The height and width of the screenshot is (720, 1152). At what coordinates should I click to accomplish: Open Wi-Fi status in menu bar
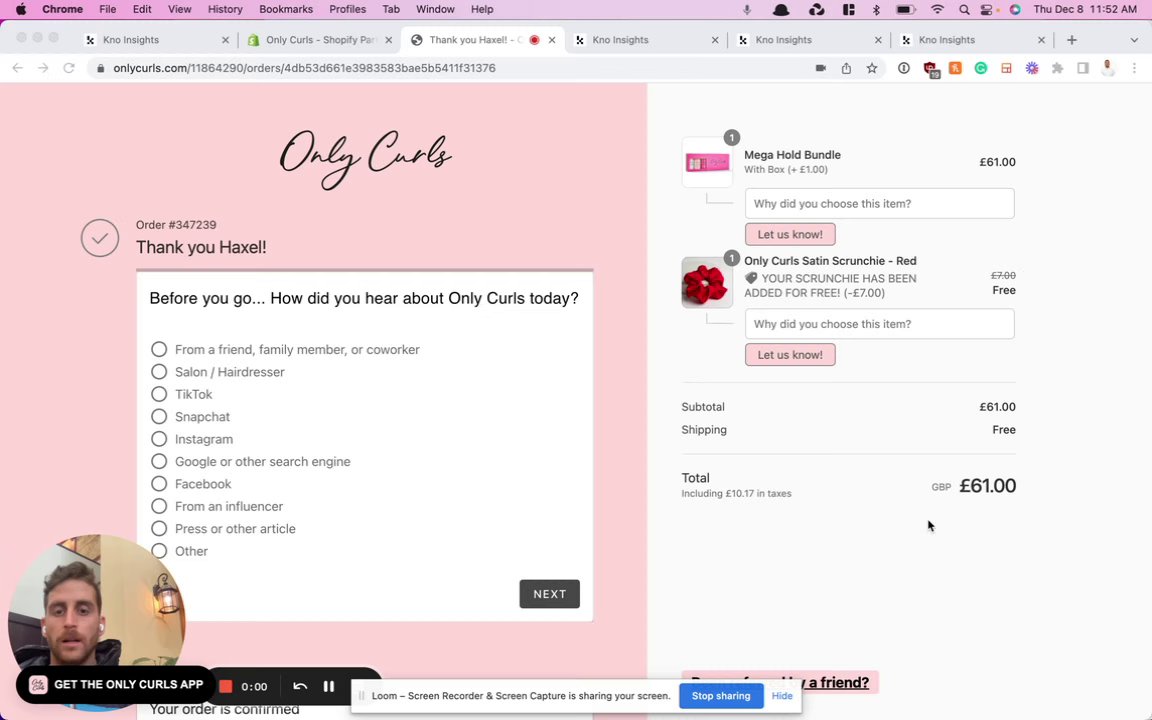[937, 10]
